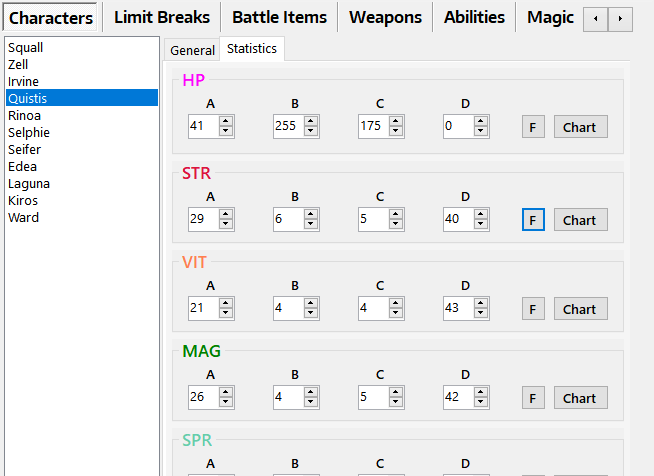Increase HP value B with up arrow
Image resolution: width=654 pixels, height=476 pixels.
click(x=311, y=121)
